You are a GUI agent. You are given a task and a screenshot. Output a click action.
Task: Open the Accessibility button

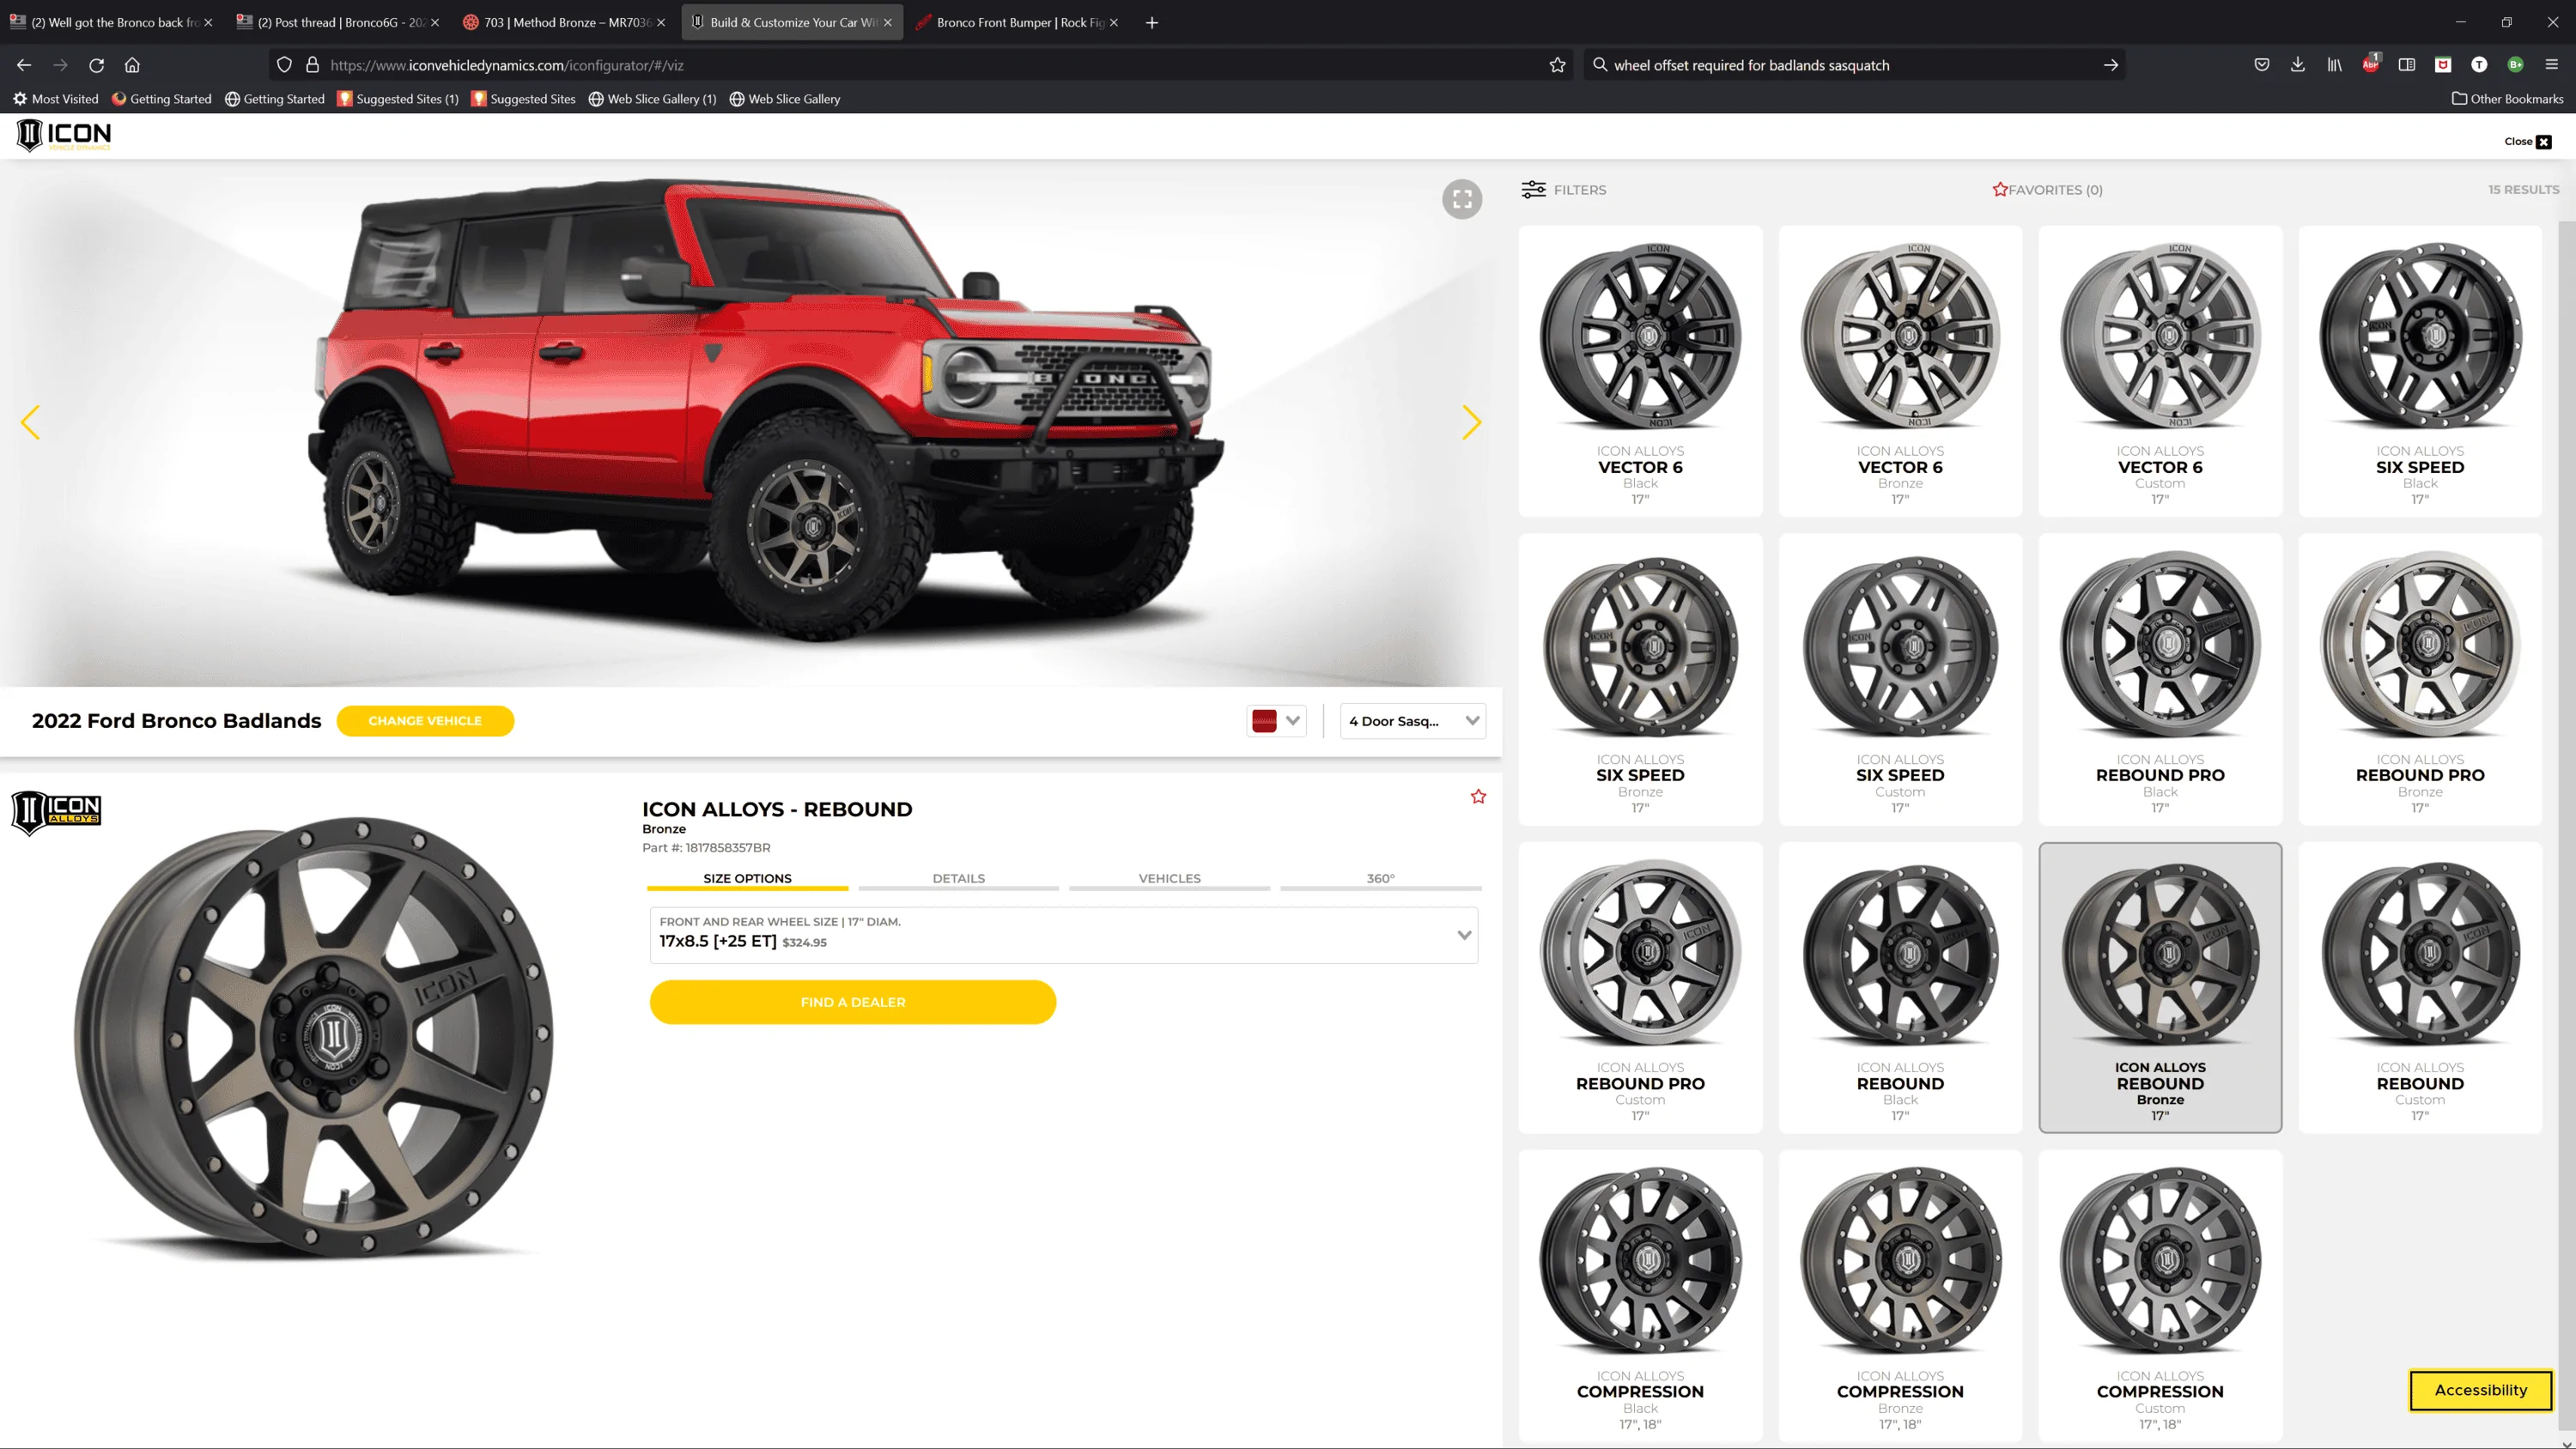pyautogui.click(x=2480, y=1390)
